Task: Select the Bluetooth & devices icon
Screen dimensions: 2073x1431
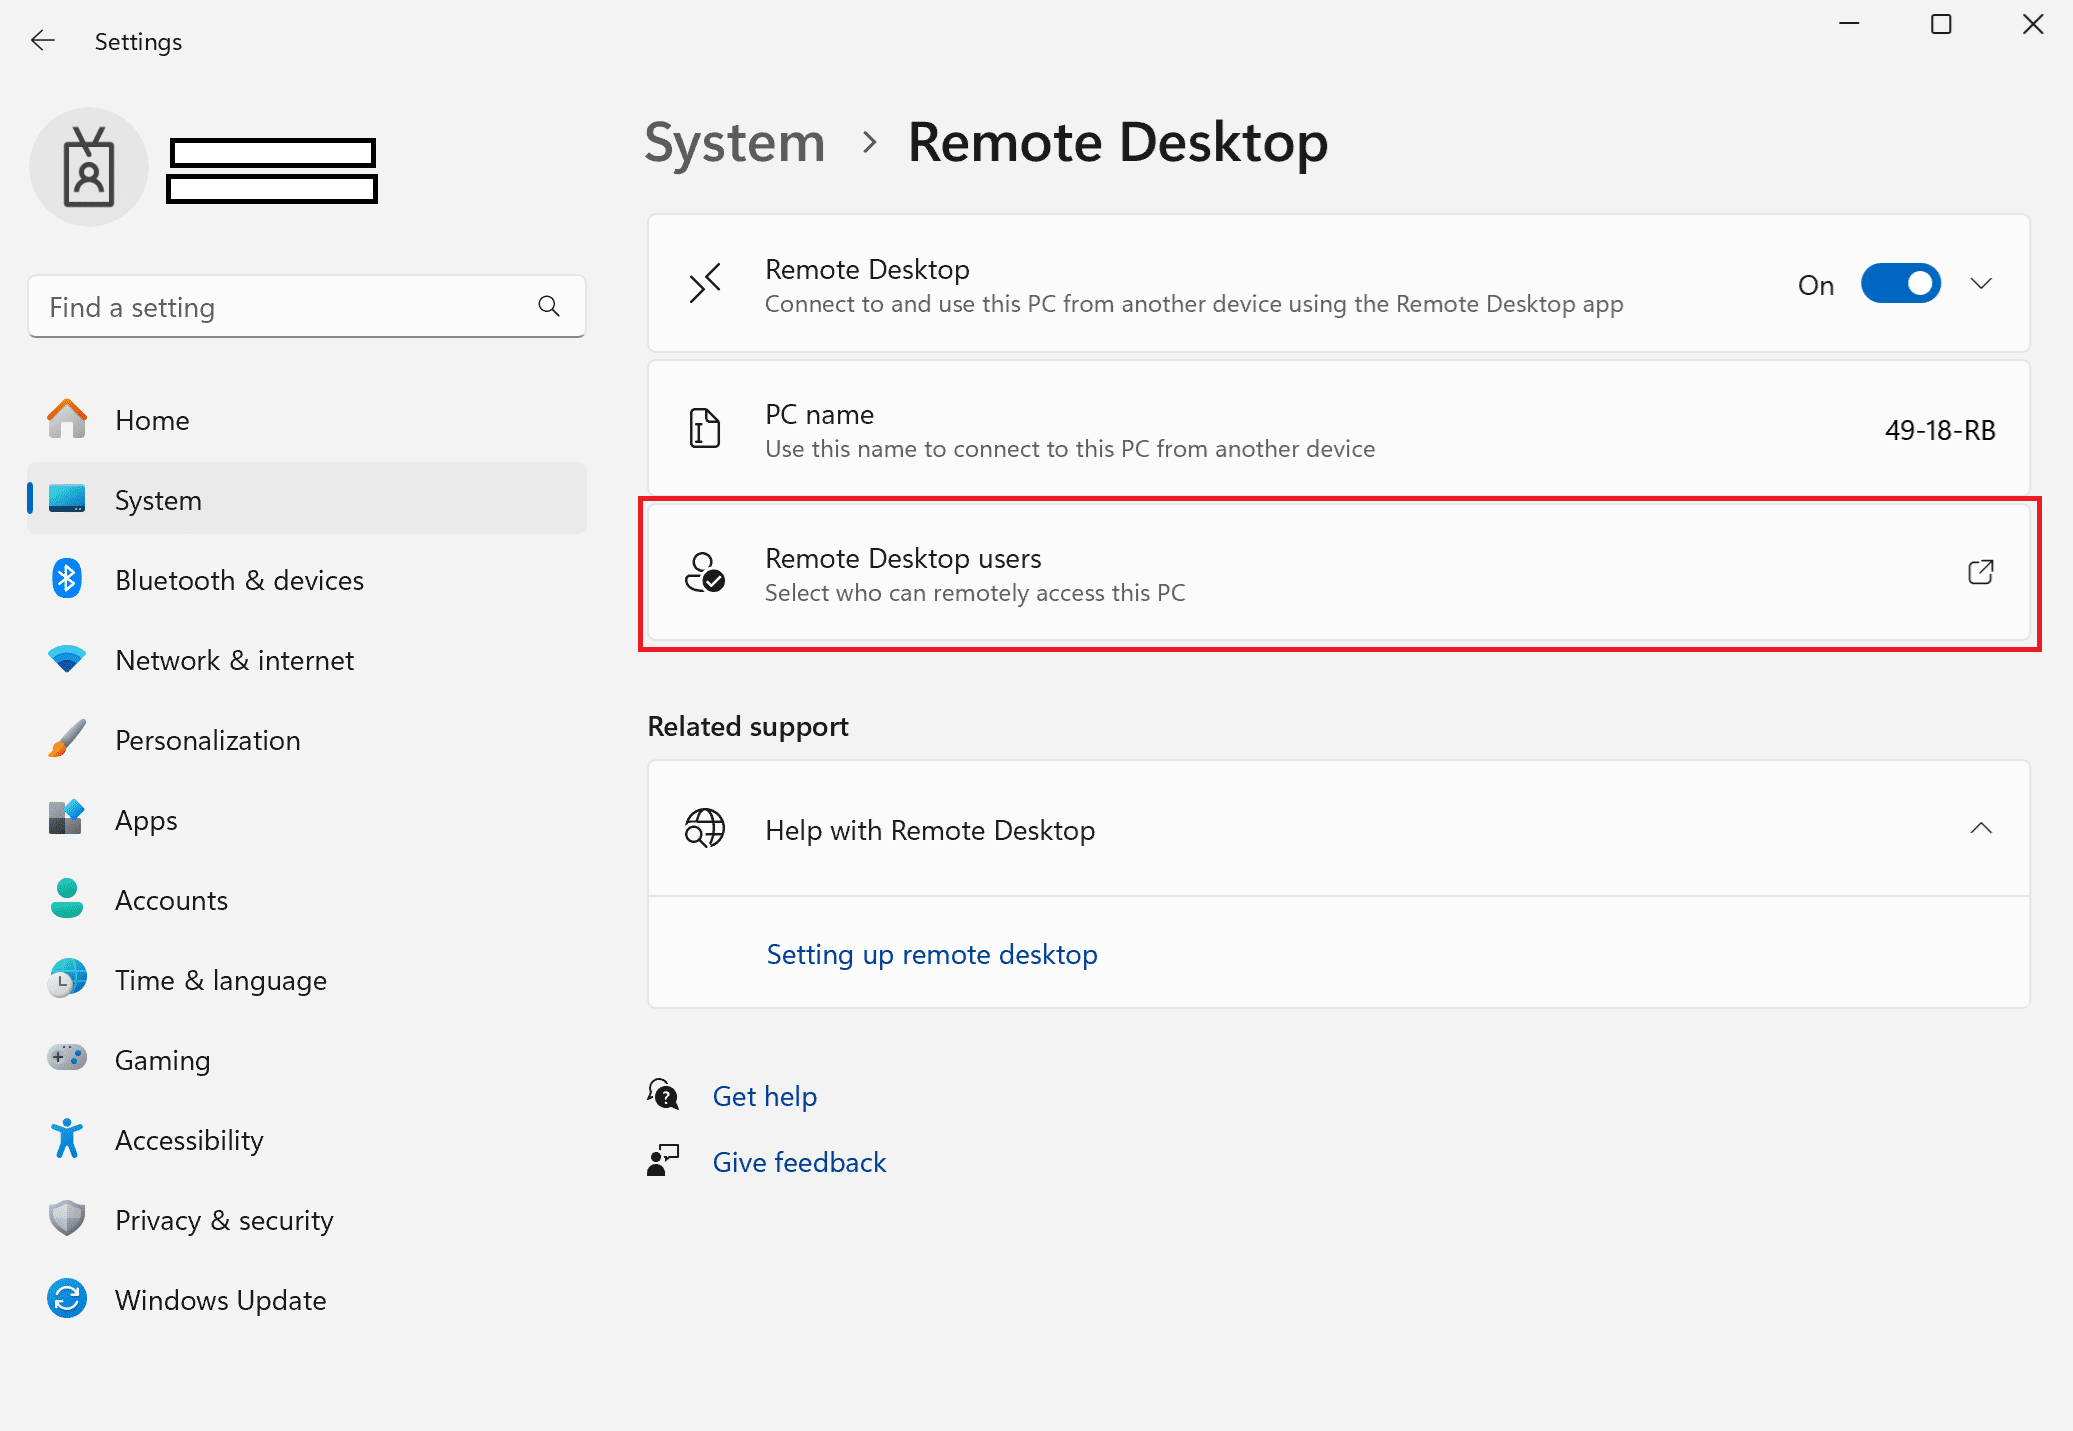Action: point(66,579)
